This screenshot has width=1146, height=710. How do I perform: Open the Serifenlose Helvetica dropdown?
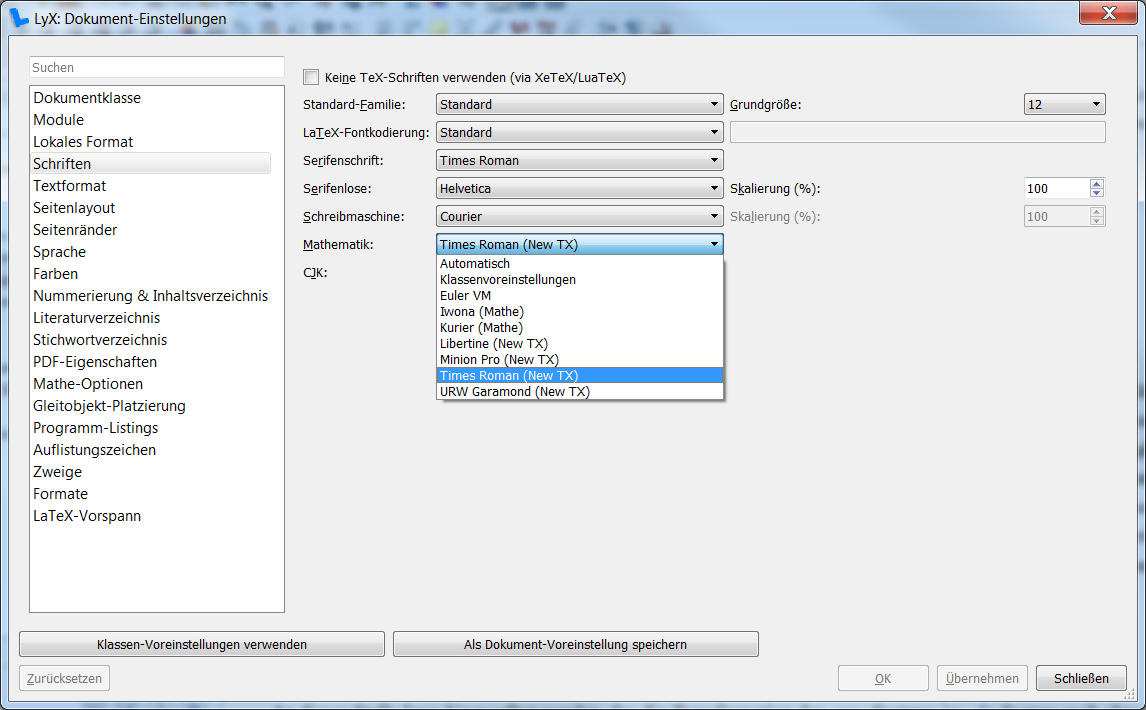pyautogui.click(x=580, y=188)
